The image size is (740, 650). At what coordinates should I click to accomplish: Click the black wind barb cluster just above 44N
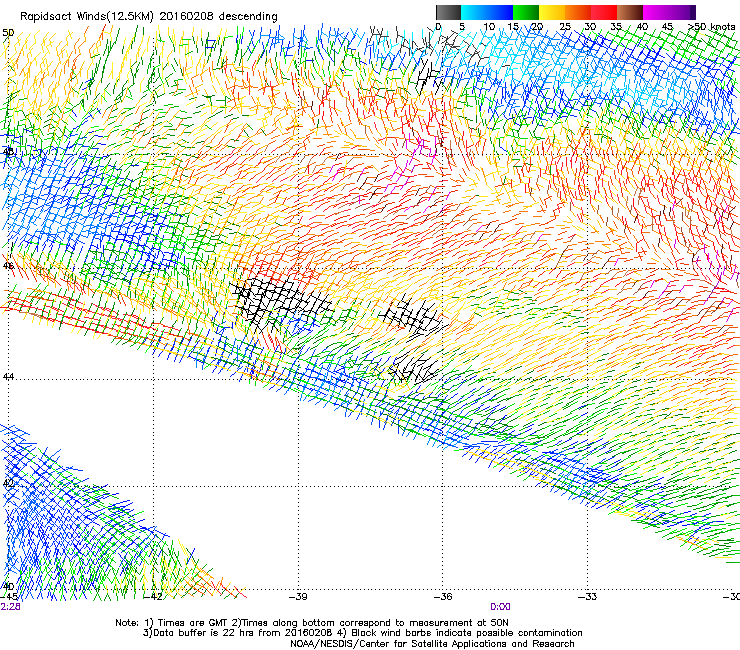pyautogui.click(x=414, y=368)
